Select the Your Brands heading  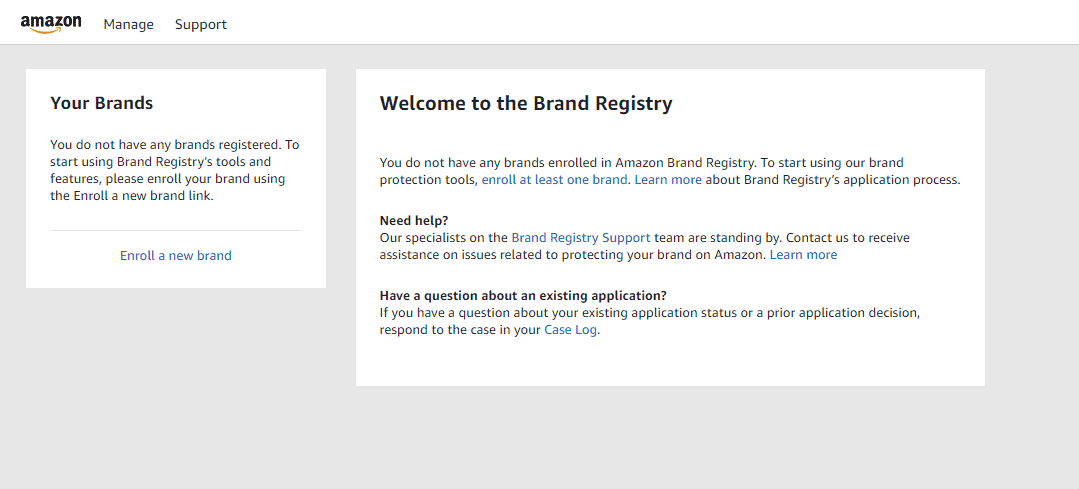[x=102, y=103]
